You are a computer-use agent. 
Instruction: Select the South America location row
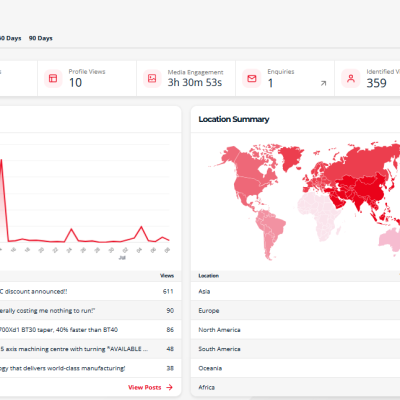click(x=295, y=349)
